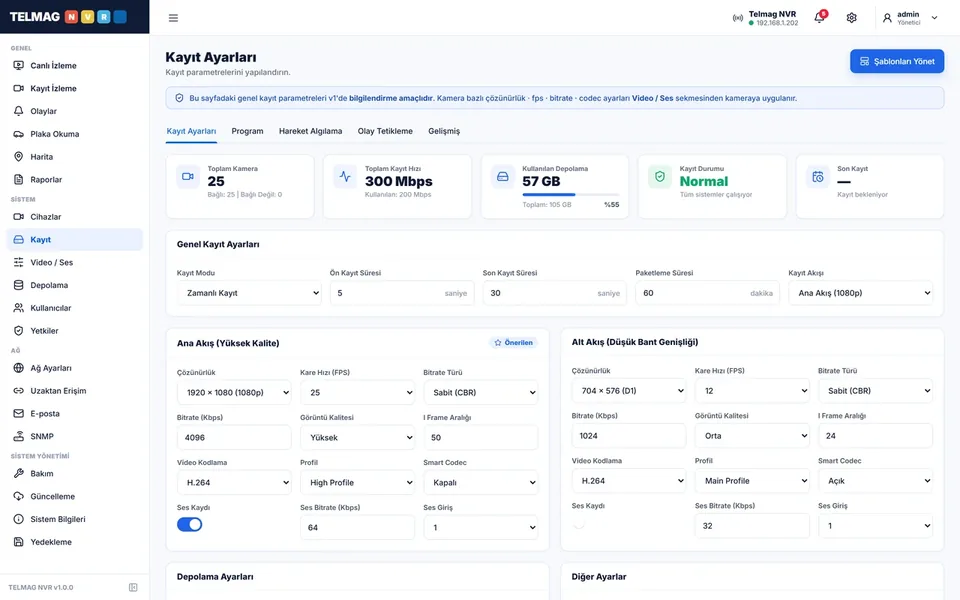Open Uzaktan Erişim in the sidebar
The width and height of the screenshot is (960, 600).
[75, 391]
